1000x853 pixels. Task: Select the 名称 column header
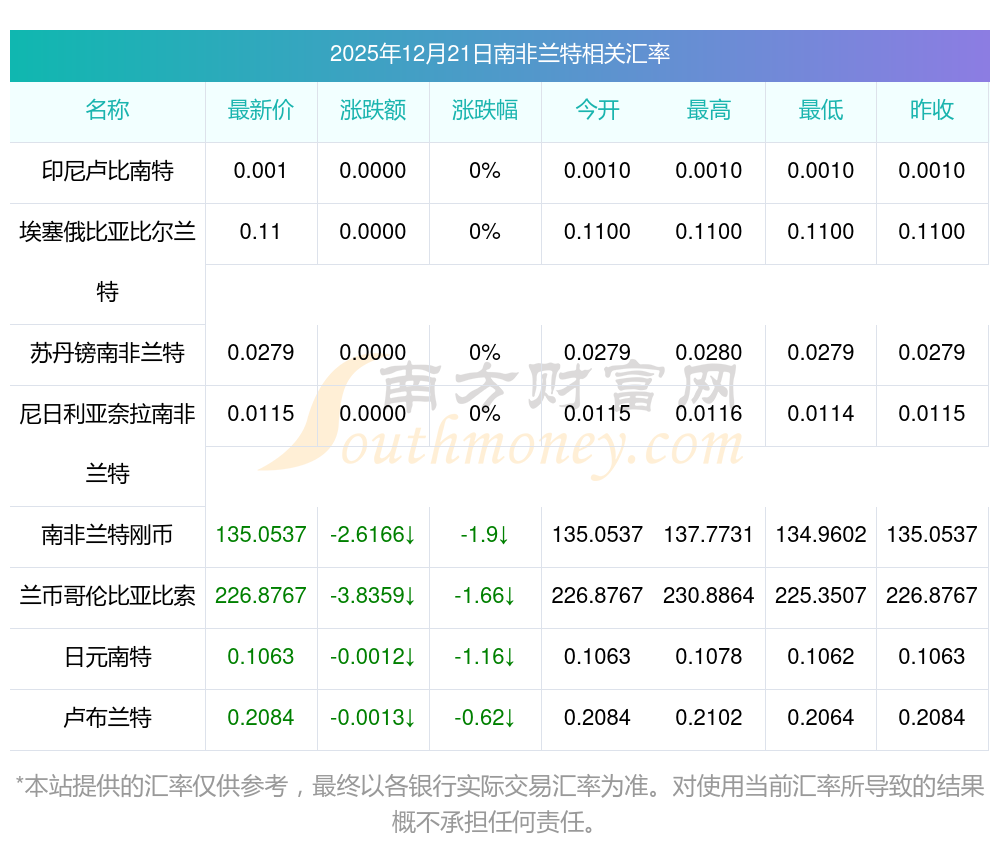coord(107,110)
